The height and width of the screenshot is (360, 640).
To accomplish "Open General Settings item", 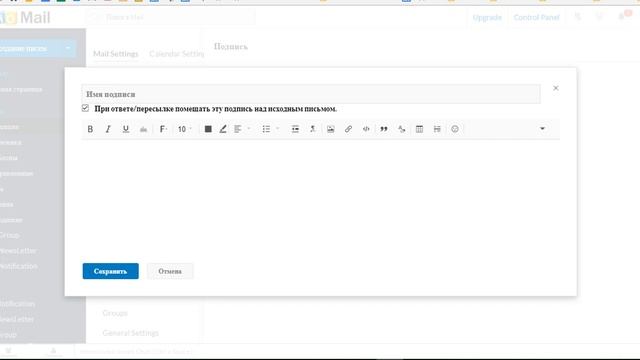I will tap(131, 333).
